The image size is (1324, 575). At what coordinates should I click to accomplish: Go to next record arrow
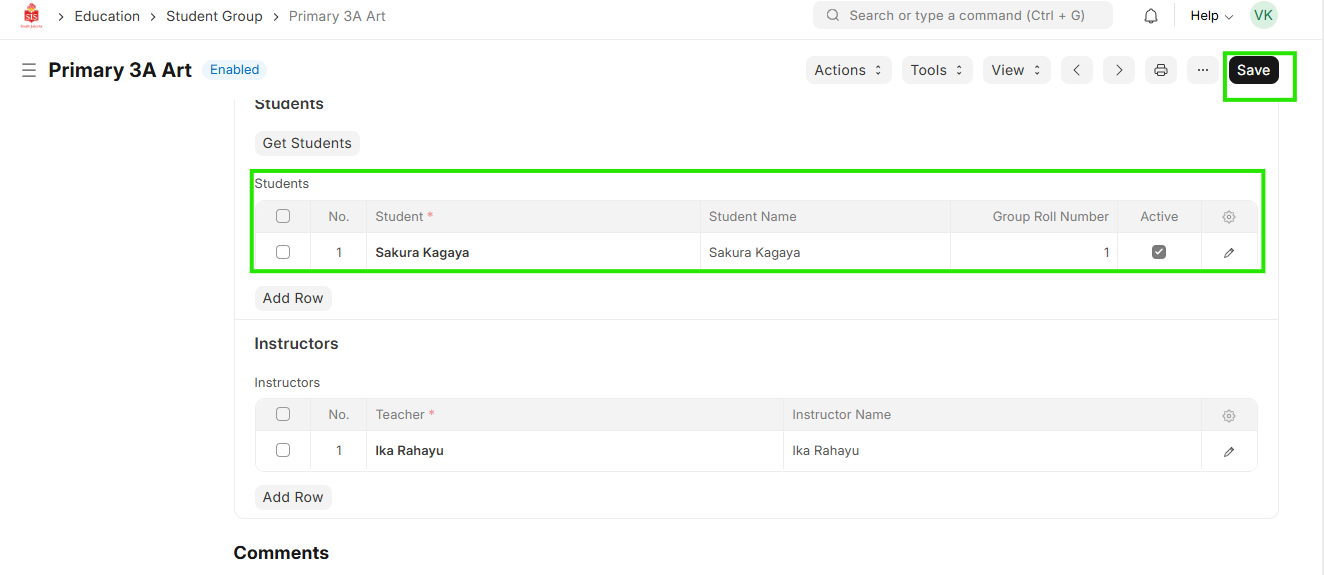coord(1118,70)
